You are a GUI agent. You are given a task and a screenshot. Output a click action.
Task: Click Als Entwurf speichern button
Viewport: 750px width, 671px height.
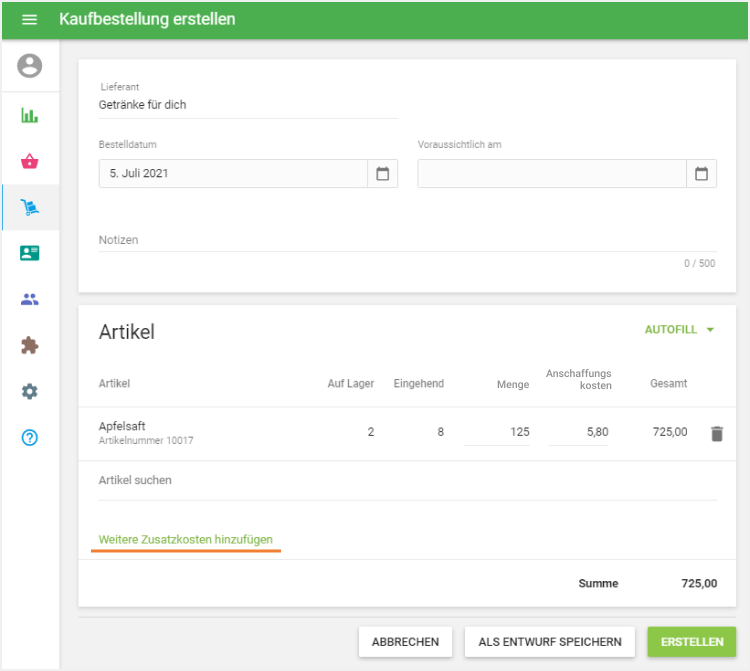[550, 642]
